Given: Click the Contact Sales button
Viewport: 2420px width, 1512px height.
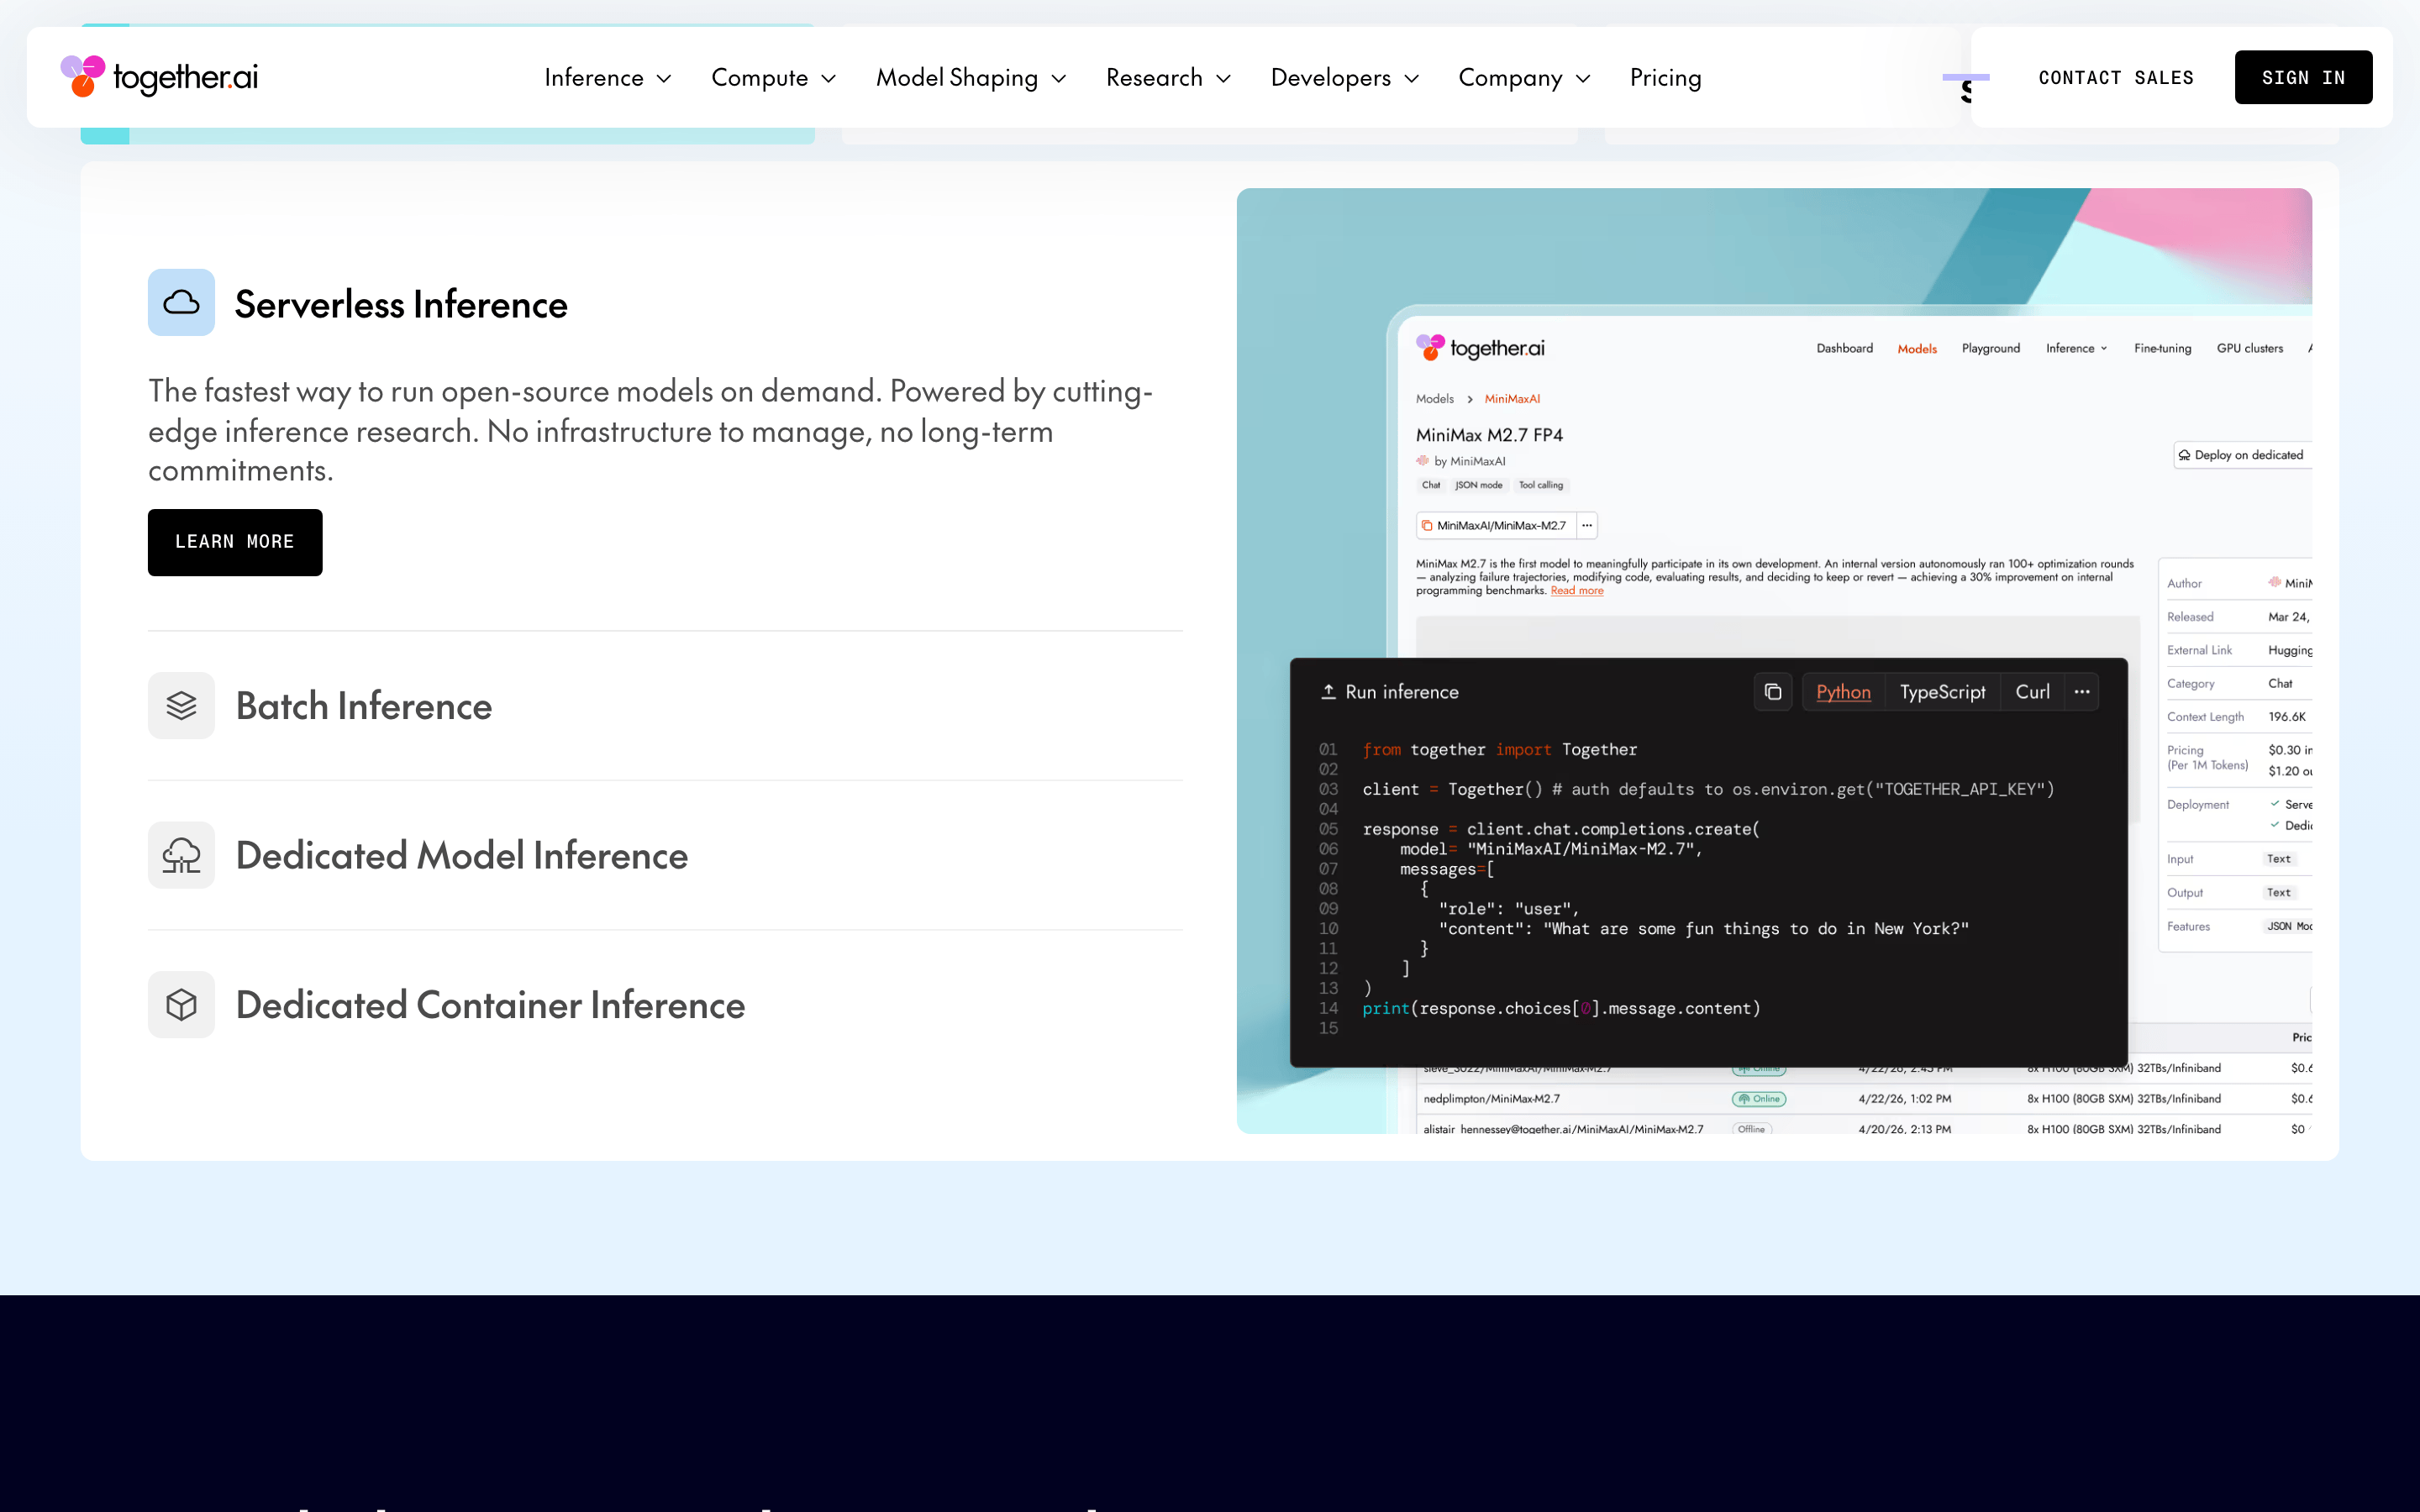Looking at the screenshot, I should tap(2116, 77).
